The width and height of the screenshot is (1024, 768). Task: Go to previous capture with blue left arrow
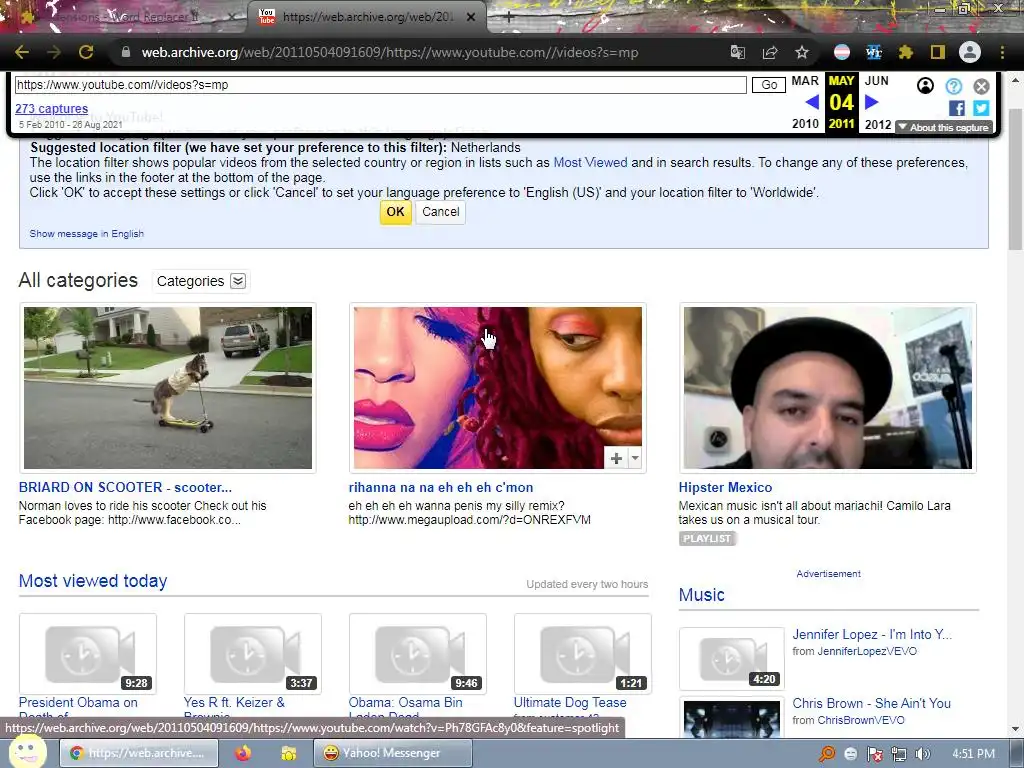812,102
